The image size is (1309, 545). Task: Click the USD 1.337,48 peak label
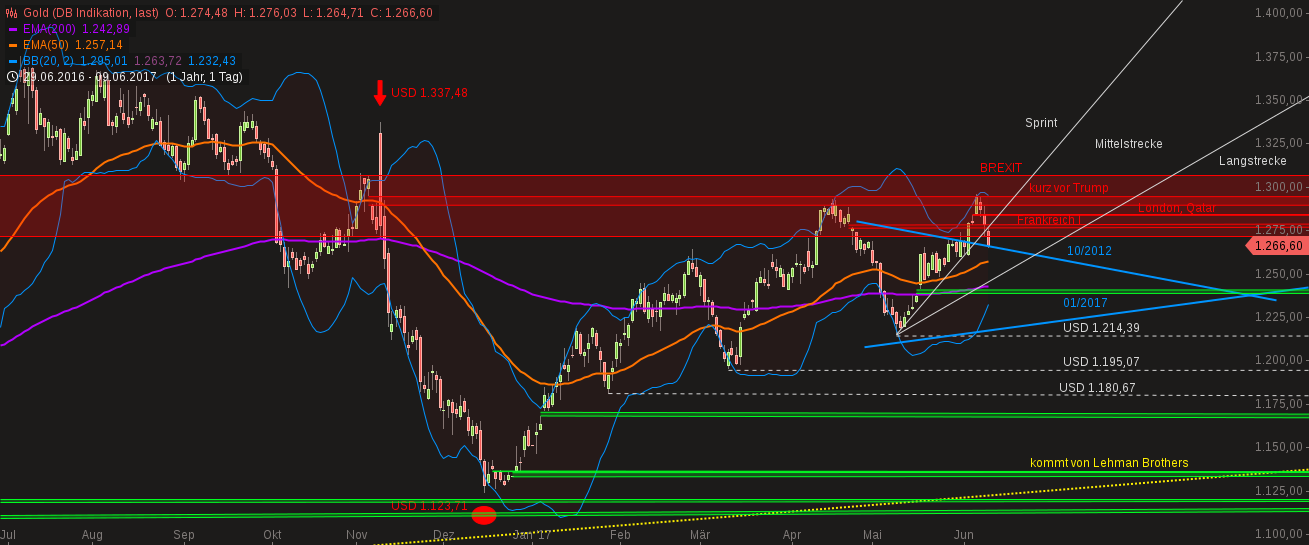coord(430,93)
